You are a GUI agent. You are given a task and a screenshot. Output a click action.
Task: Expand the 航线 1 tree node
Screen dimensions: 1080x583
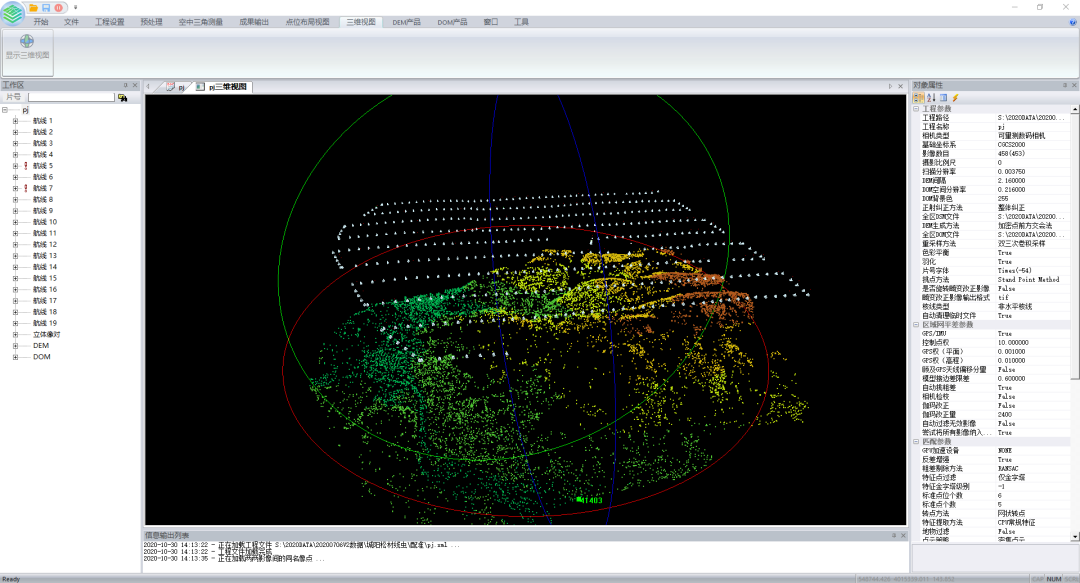pyautogui.click(x=15, y=121)
